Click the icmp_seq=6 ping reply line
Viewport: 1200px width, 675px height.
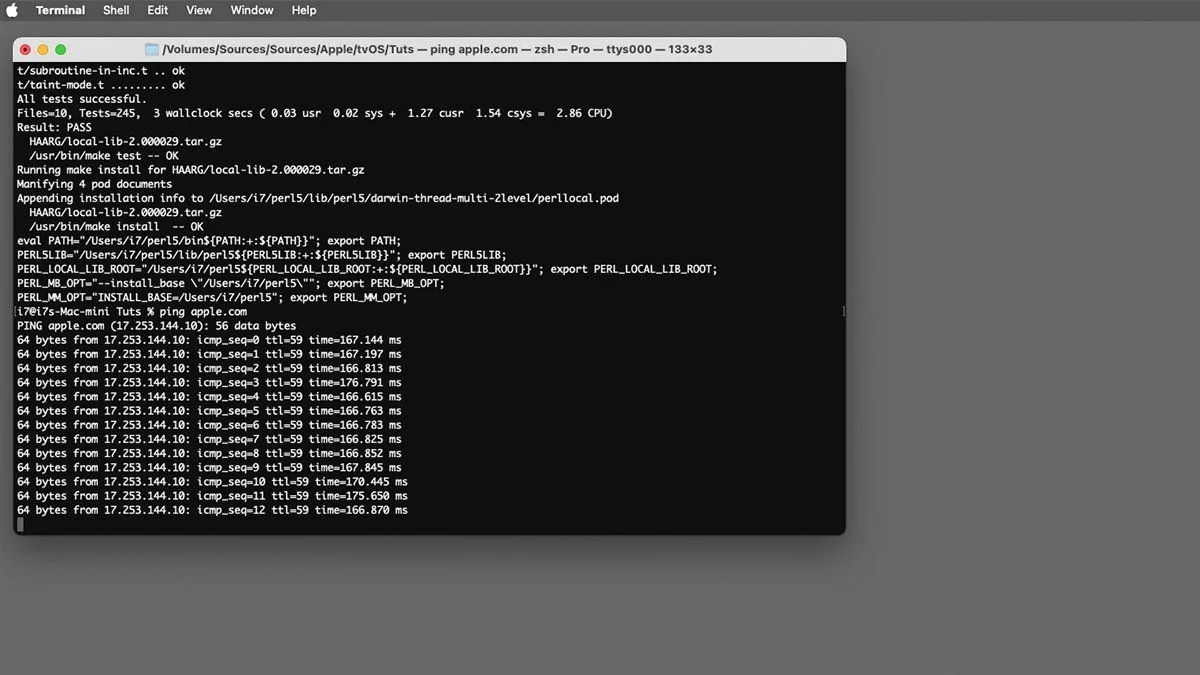[209, 425]
